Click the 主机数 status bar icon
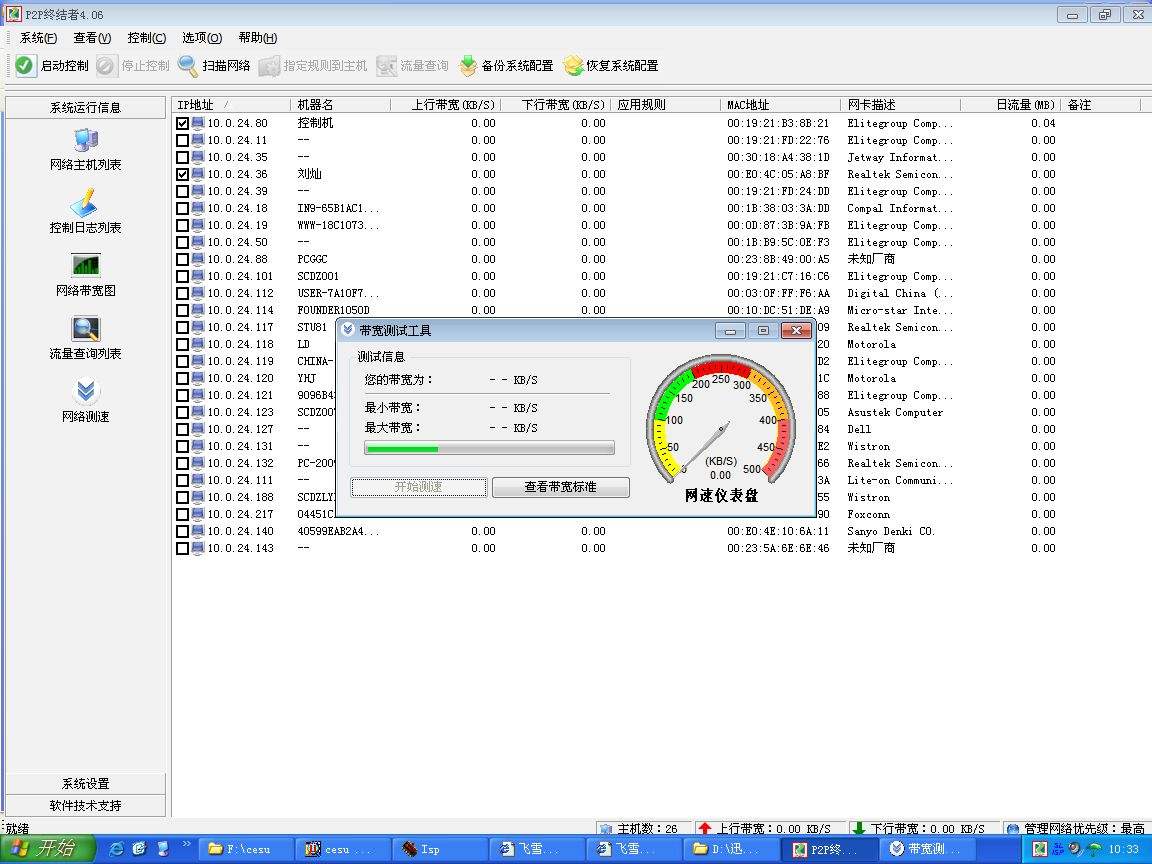 pos(605,829)
